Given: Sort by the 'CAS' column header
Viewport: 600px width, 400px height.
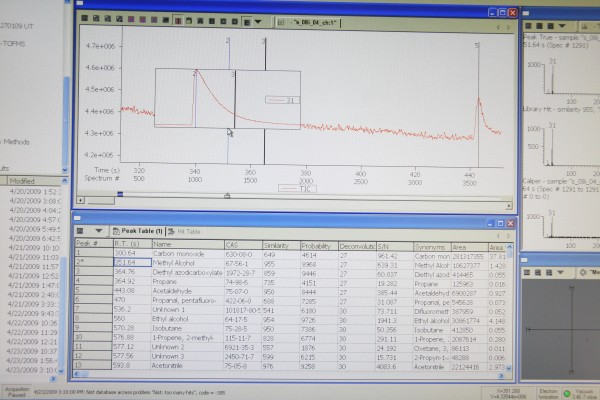Looking at the screenshot, I should [x=243, y=245].
